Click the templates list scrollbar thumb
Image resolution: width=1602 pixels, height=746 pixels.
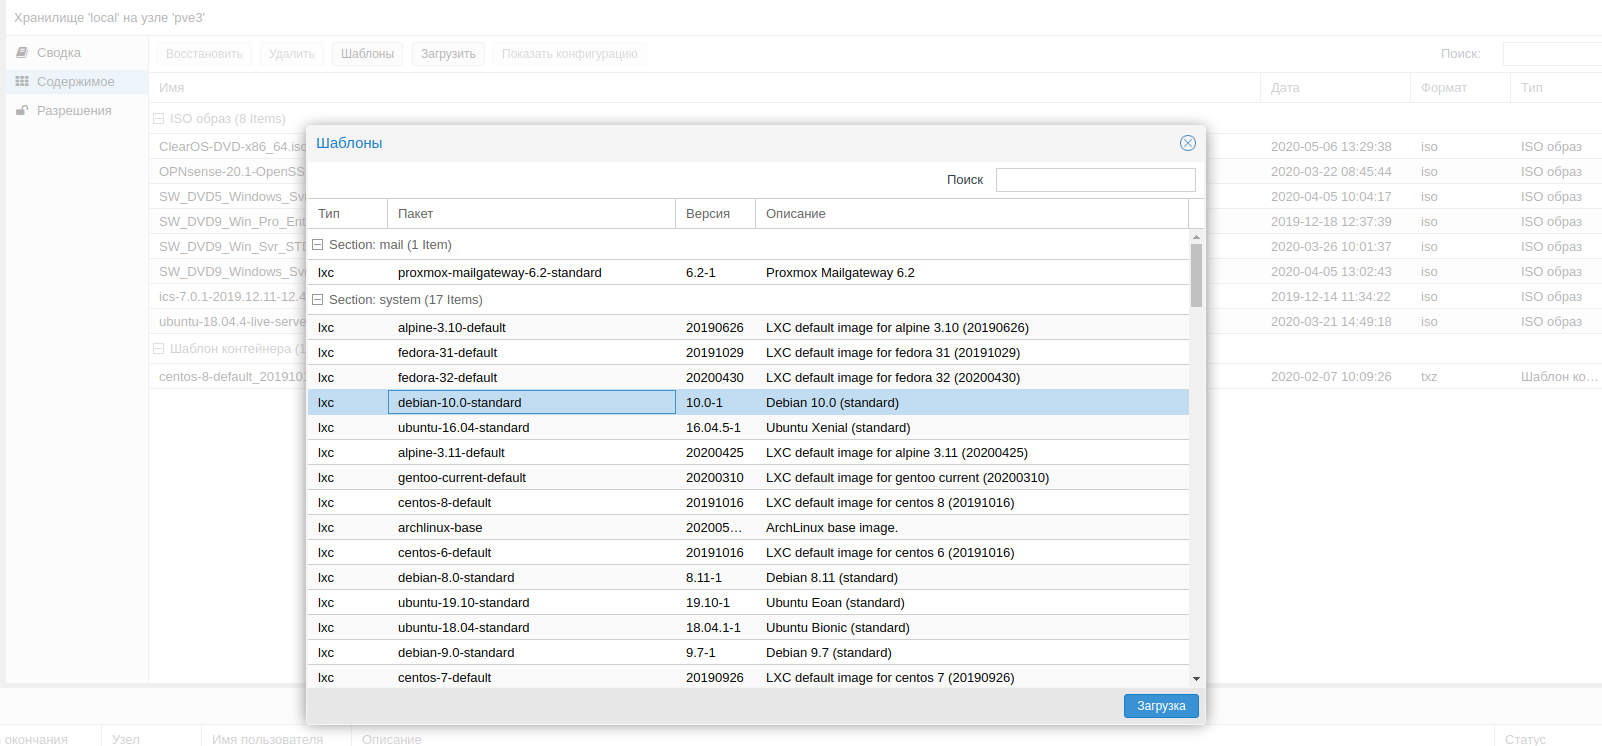1196,275
